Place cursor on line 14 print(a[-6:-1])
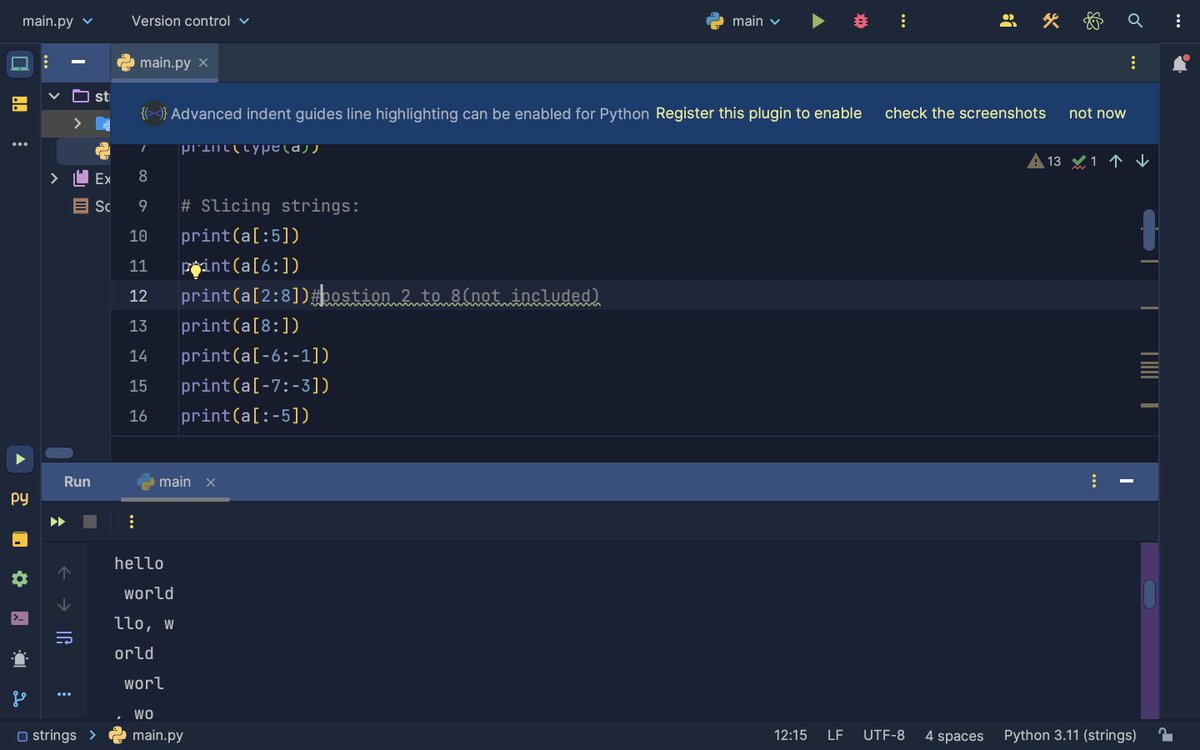Viewport: 1200px width, 750px height. [255, 356]
